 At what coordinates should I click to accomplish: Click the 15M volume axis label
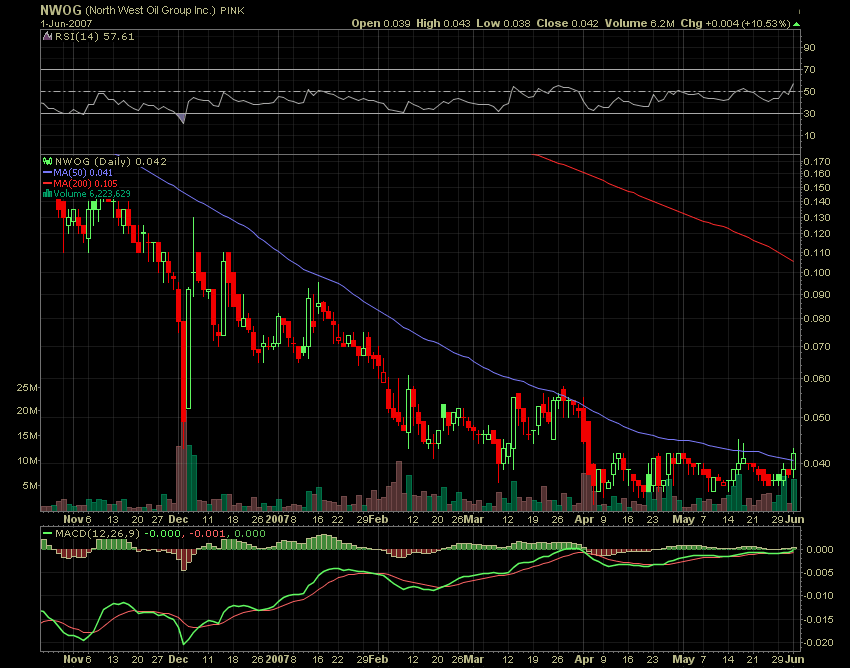27,436
